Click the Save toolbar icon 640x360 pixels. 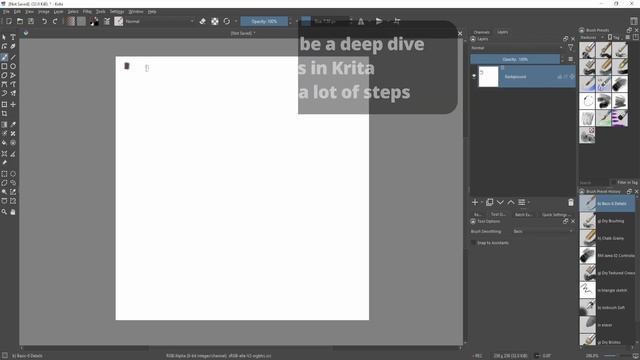[31, 21]
